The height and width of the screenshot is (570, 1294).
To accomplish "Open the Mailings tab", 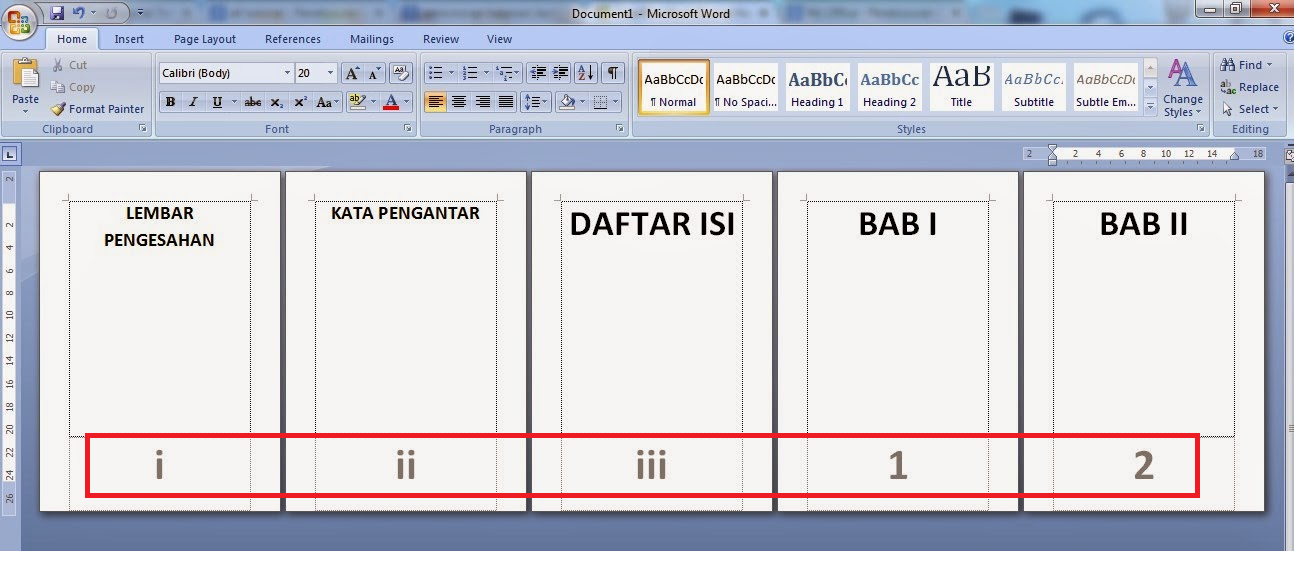I will (372, 39).
